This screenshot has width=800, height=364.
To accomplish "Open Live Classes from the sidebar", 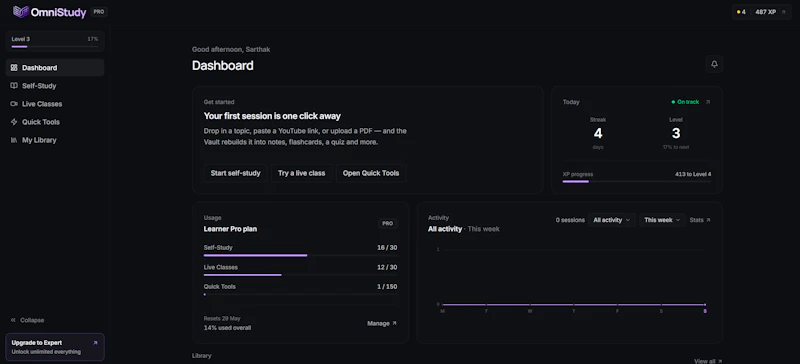I will (55, 104).
